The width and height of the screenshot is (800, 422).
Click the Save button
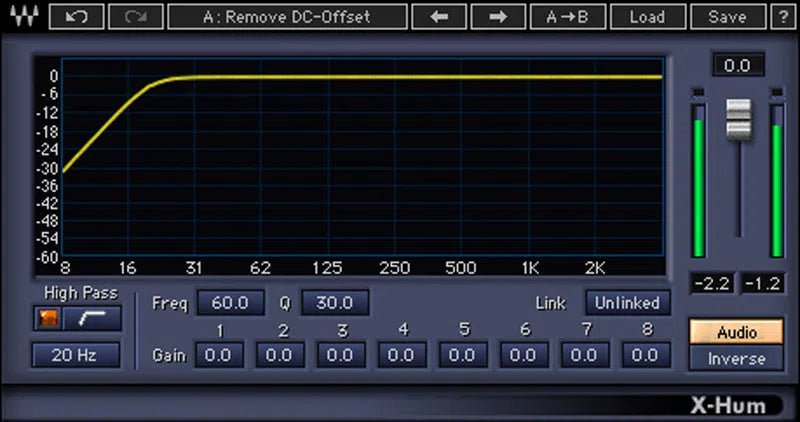point(727,17)
